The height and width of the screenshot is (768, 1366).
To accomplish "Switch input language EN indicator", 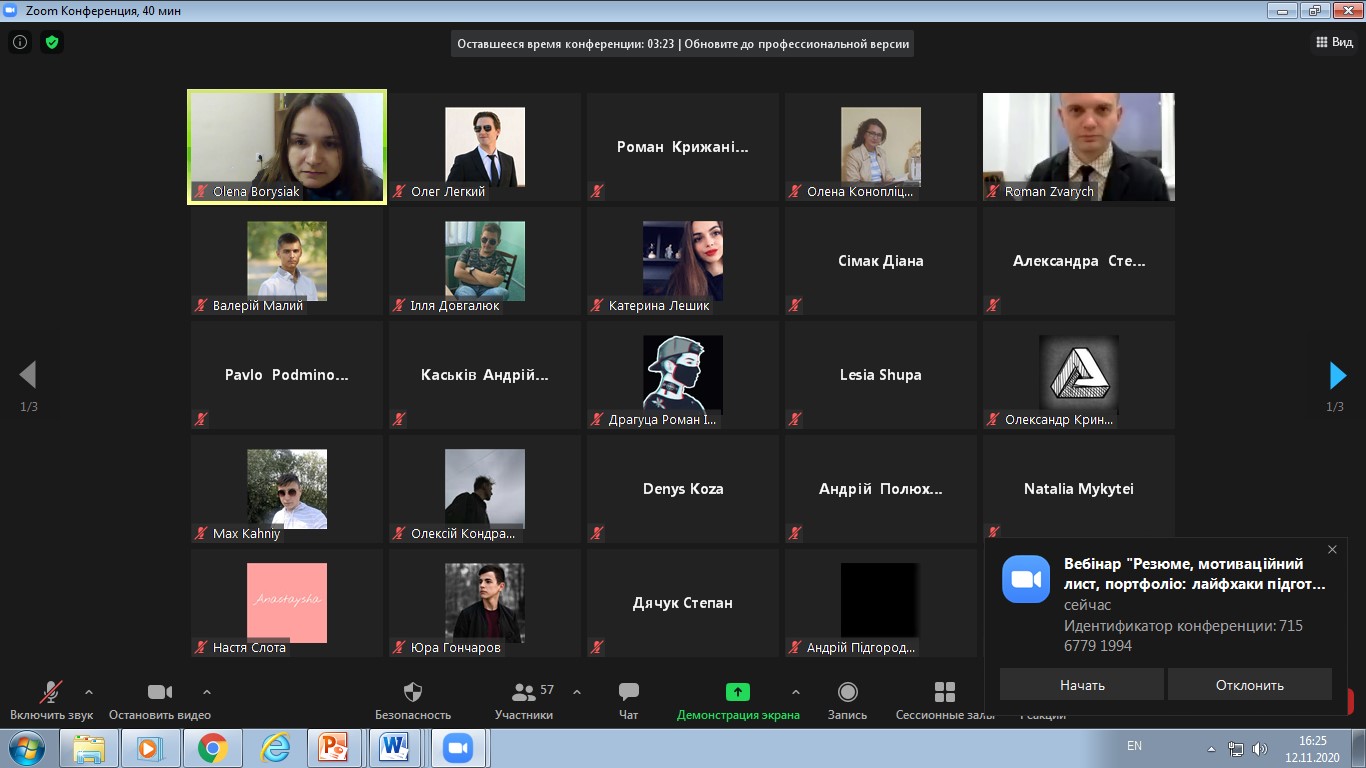I will (1134, 746).
